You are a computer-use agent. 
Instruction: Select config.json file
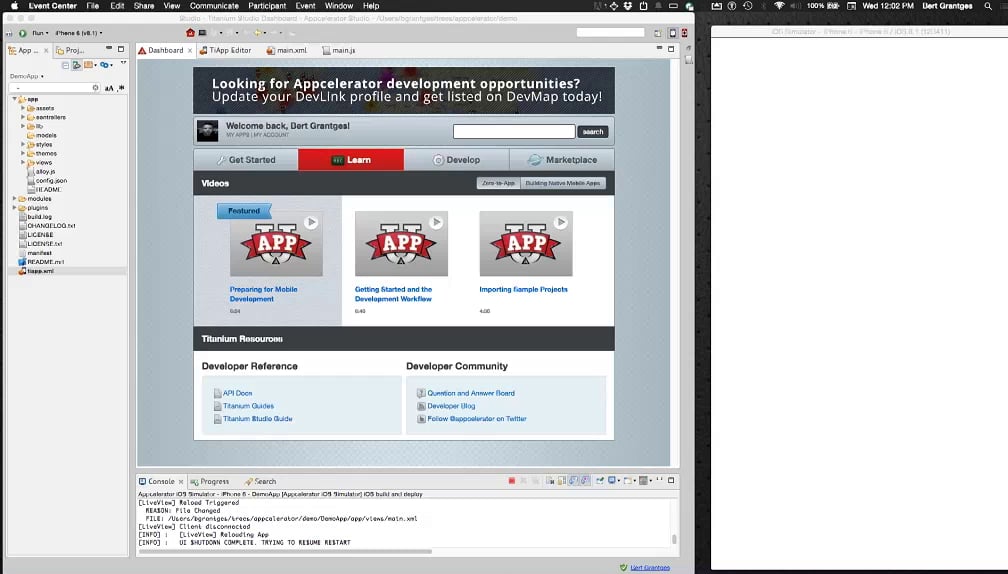46,181
